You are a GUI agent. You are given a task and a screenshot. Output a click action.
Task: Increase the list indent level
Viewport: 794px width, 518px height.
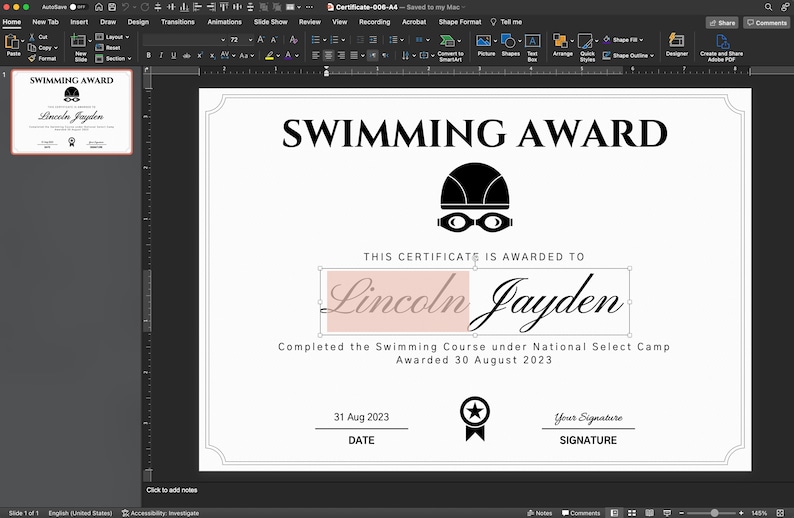(x=373, y=39)
